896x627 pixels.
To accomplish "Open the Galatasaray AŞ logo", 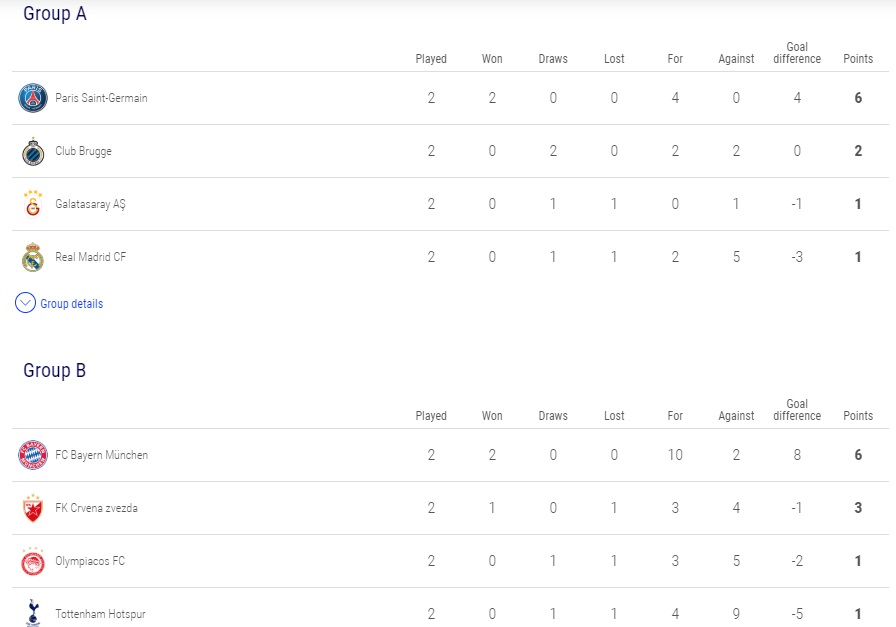I will pos(33,204).
